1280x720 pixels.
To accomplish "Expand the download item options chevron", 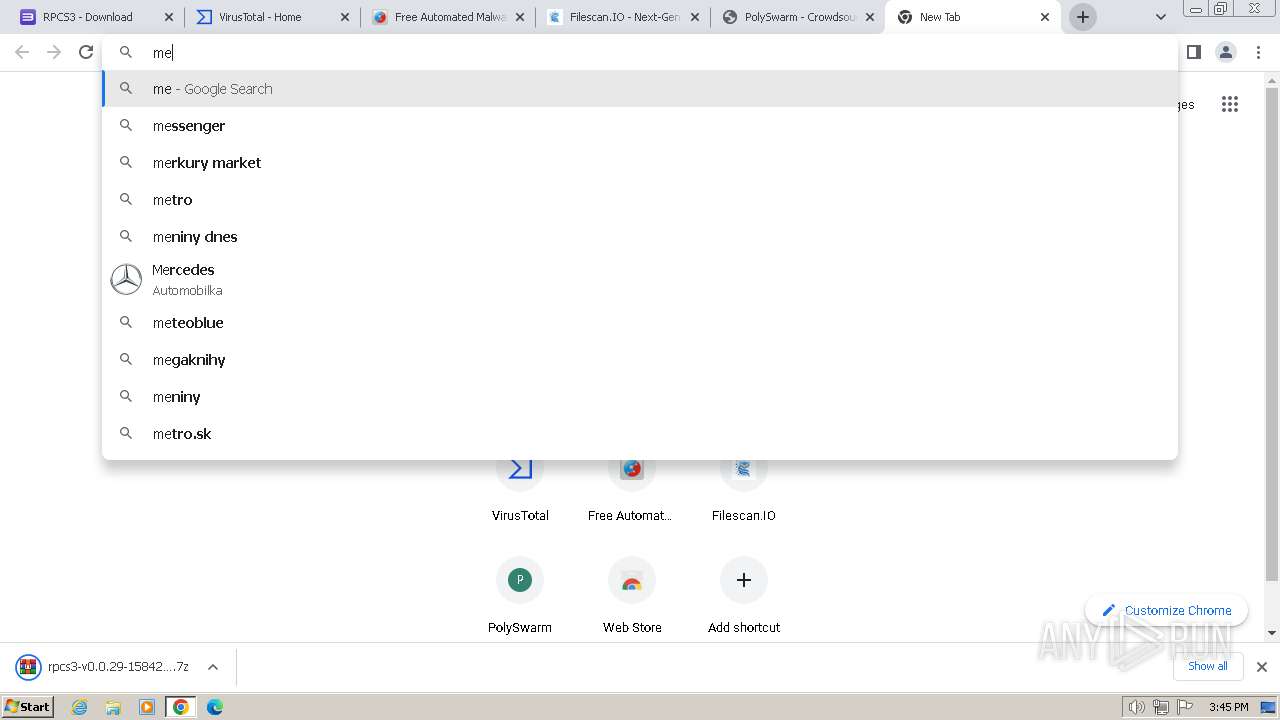I will click(213, 667).
